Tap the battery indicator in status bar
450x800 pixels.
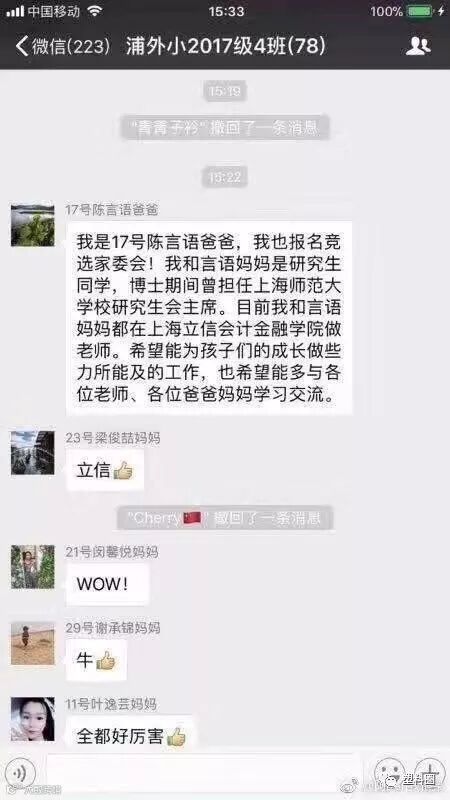(x=419, y=11)
